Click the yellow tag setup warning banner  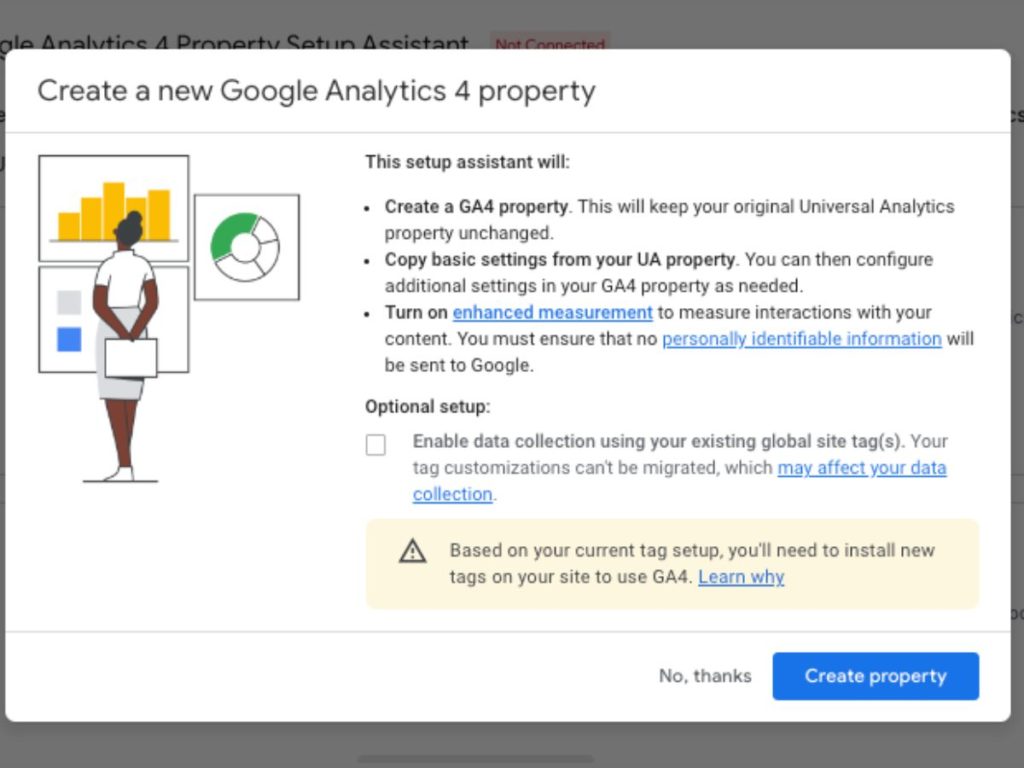click(672, 564)
